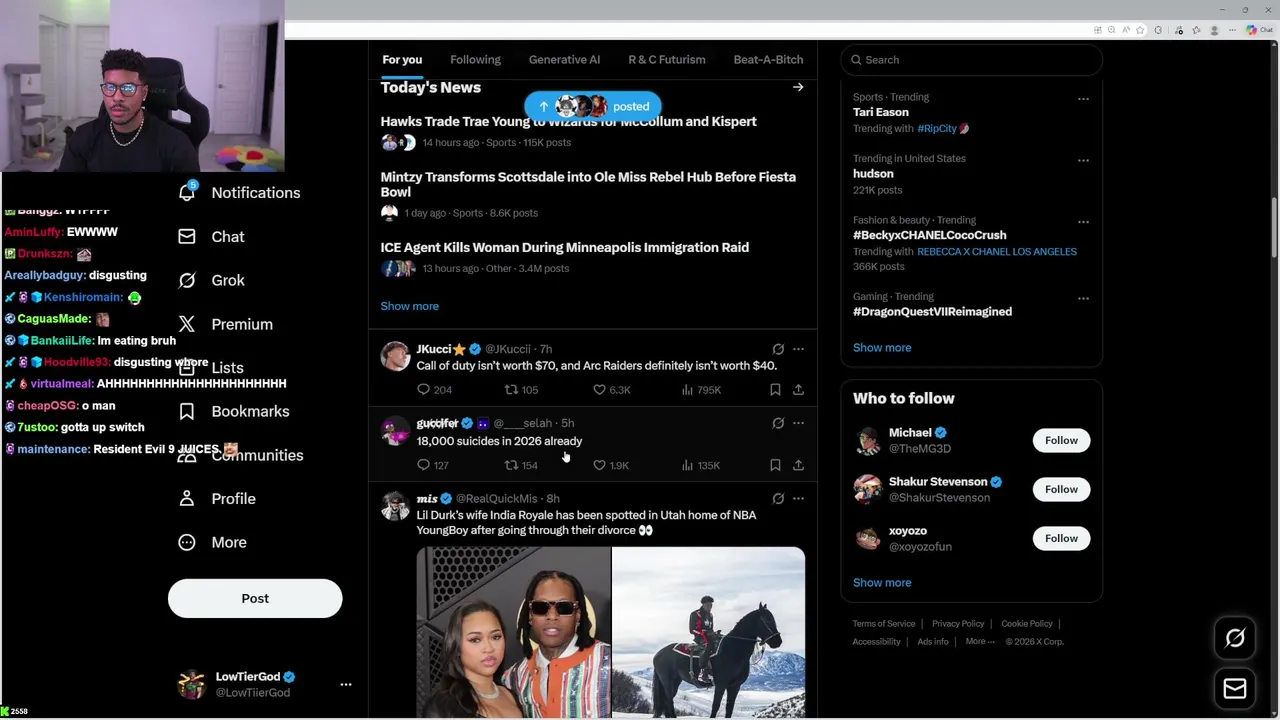Open Privacy Policy footer link
Image resolution: width=1280 pixels, height=720 pixels.
tap(958, 624)
